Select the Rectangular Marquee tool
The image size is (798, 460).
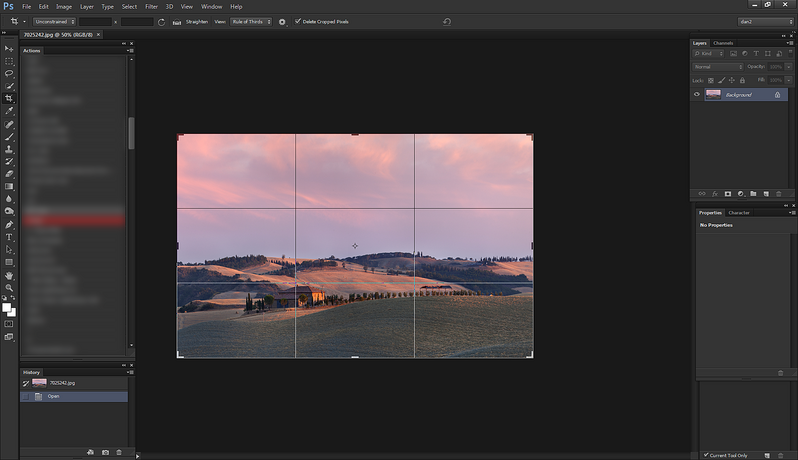click(x=9, y=61)
